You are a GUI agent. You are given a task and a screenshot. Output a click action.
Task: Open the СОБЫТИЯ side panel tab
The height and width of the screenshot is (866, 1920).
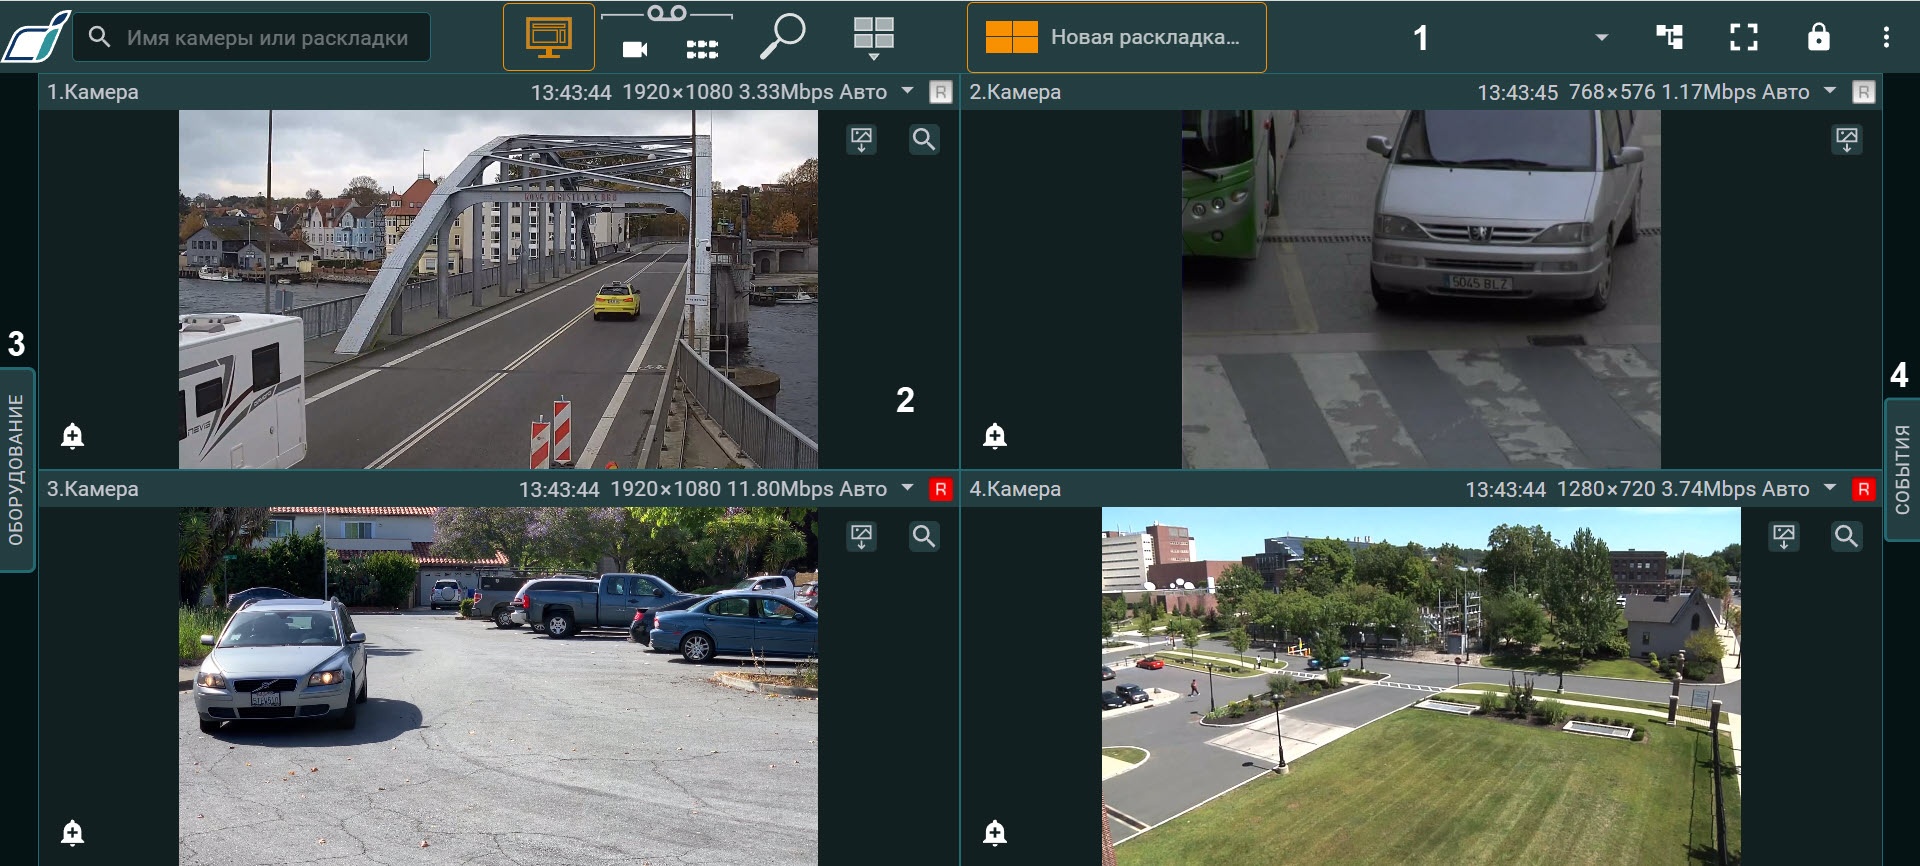[x=1901, y=469]
